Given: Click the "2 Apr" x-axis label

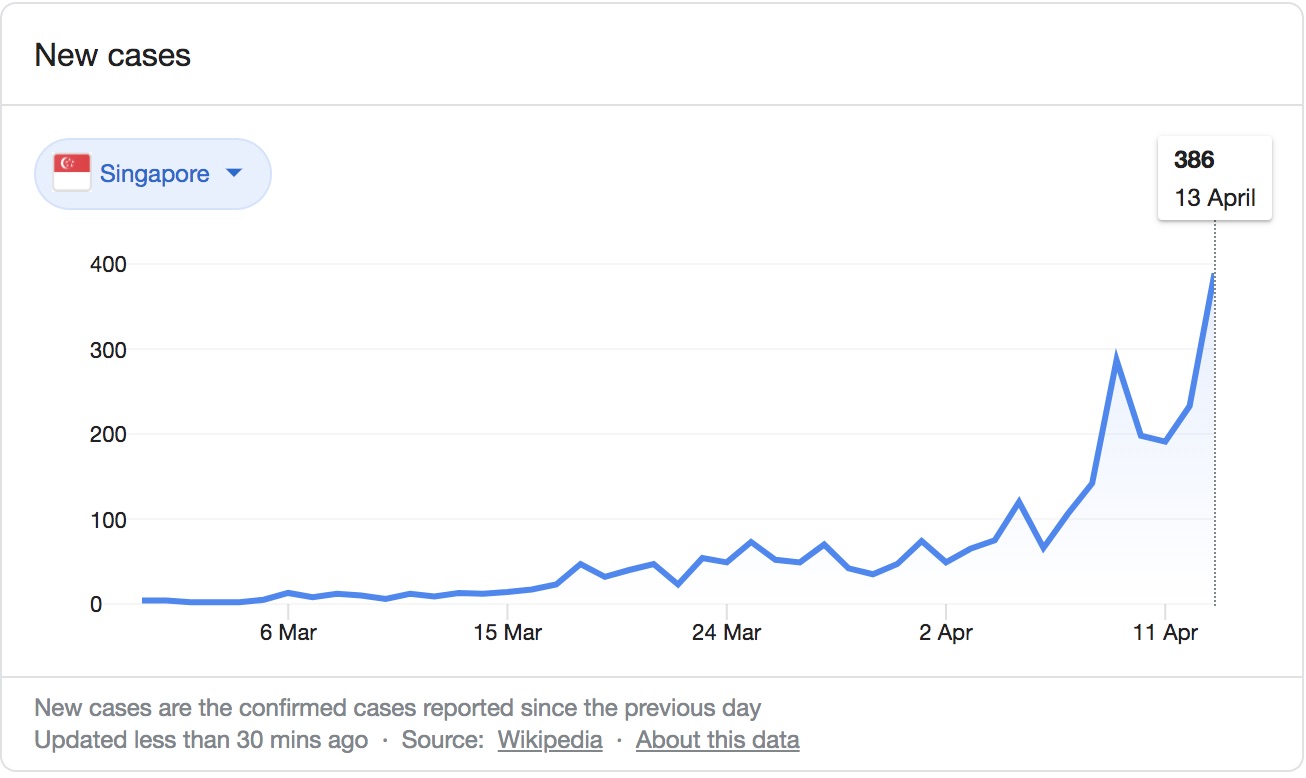Looking at the screenshot, I should coord(946,633).
